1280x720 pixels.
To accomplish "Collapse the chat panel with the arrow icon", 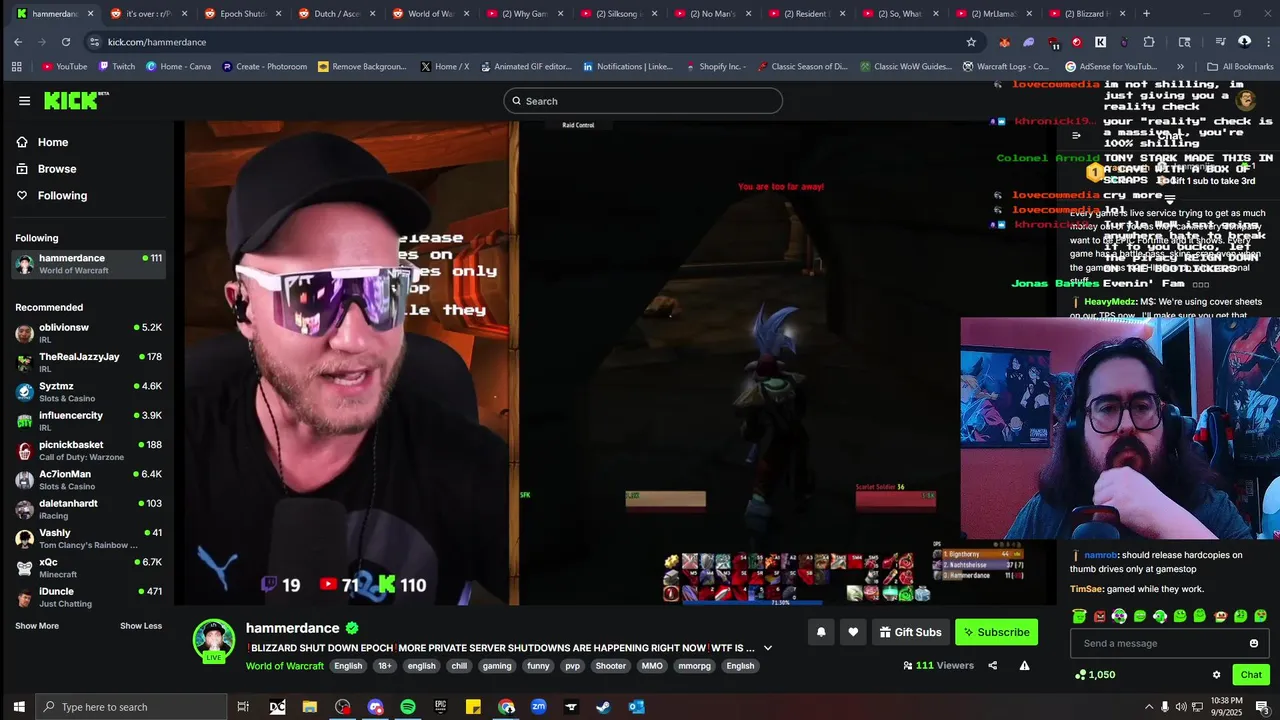I will (x=1076, y=135).
